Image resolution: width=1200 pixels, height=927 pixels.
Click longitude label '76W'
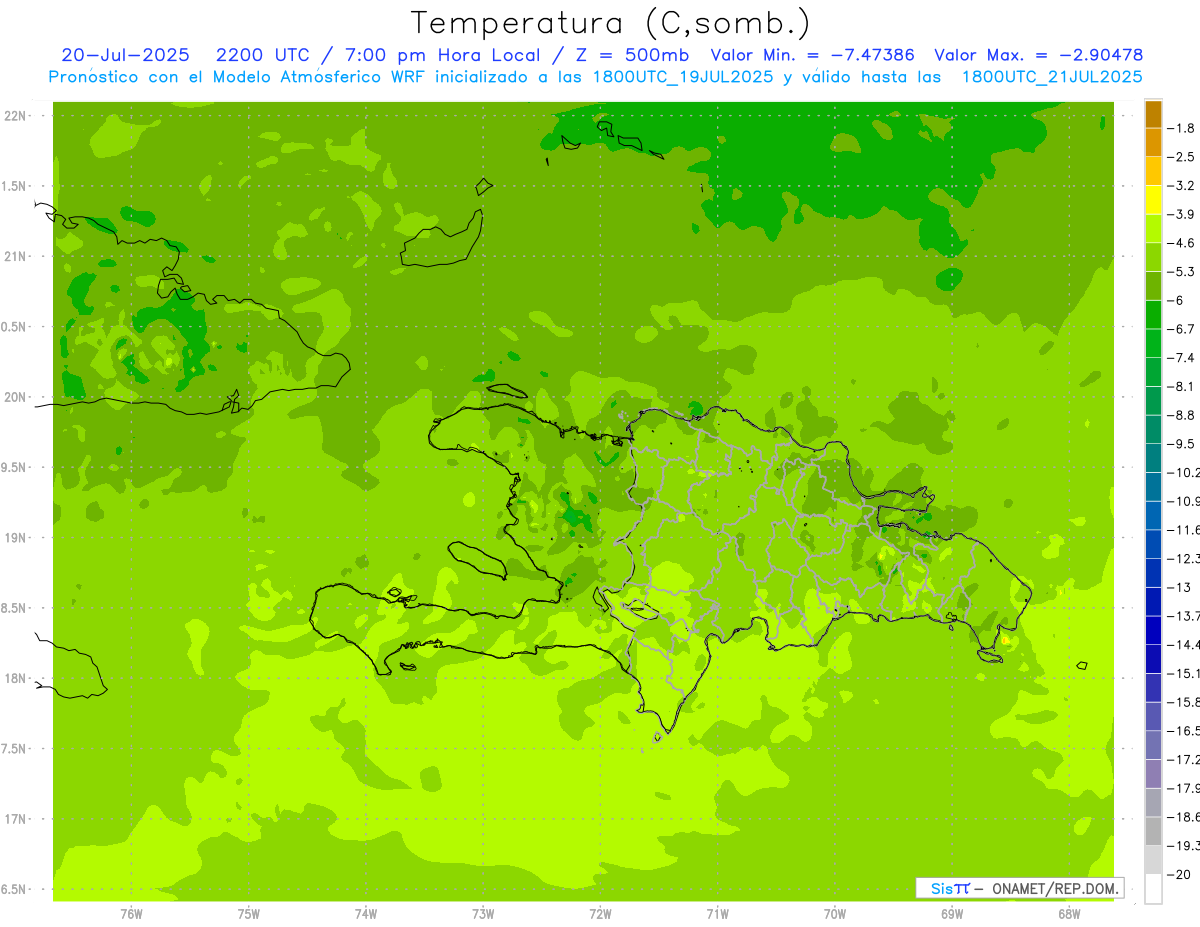coord(131,914)
